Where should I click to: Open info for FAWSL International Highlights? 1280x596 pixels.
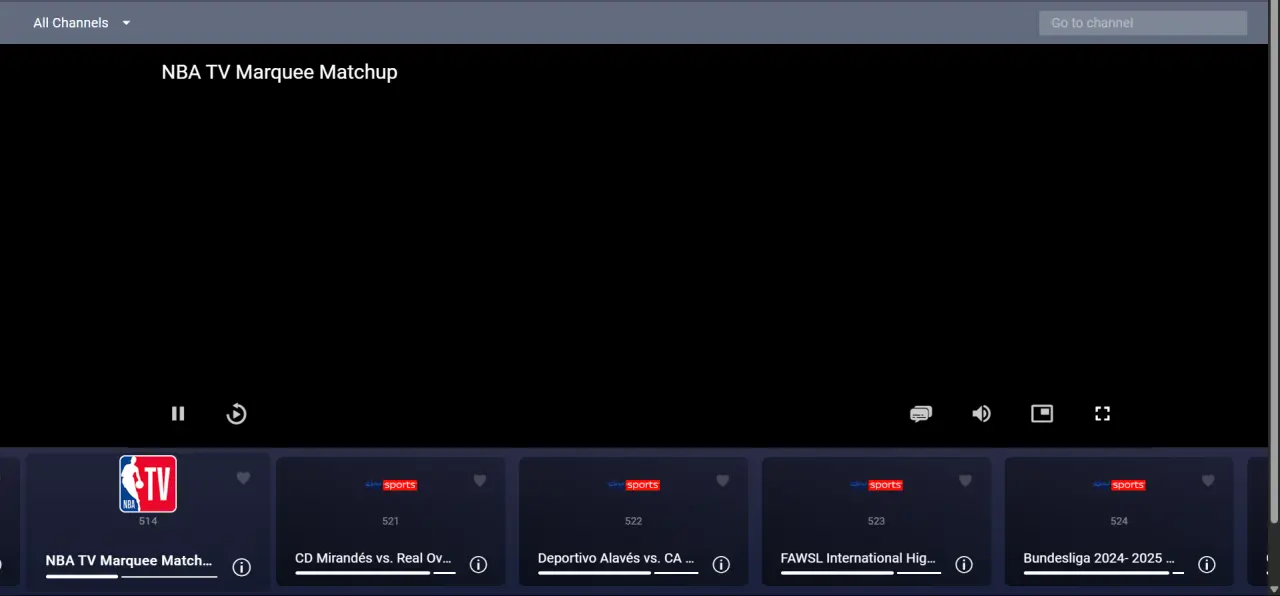[964, 565]
